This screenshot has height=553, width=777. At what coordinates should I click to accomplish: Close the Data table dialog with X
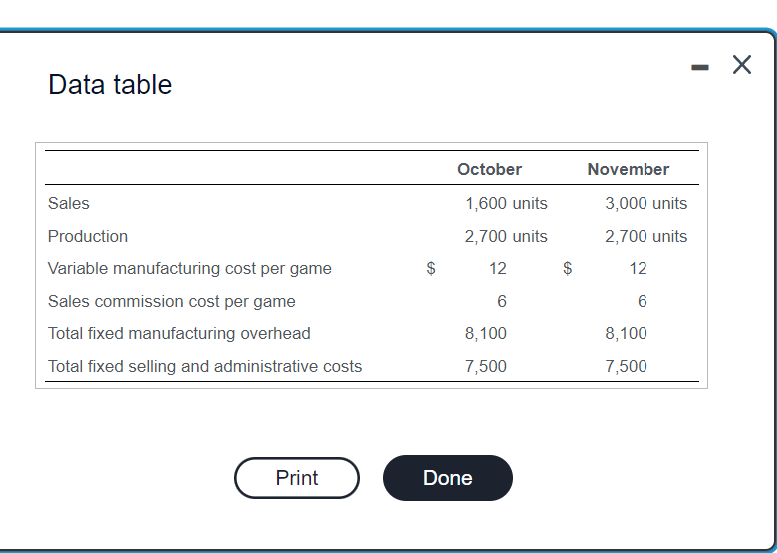pyautogui.click(x=742, y=65)
